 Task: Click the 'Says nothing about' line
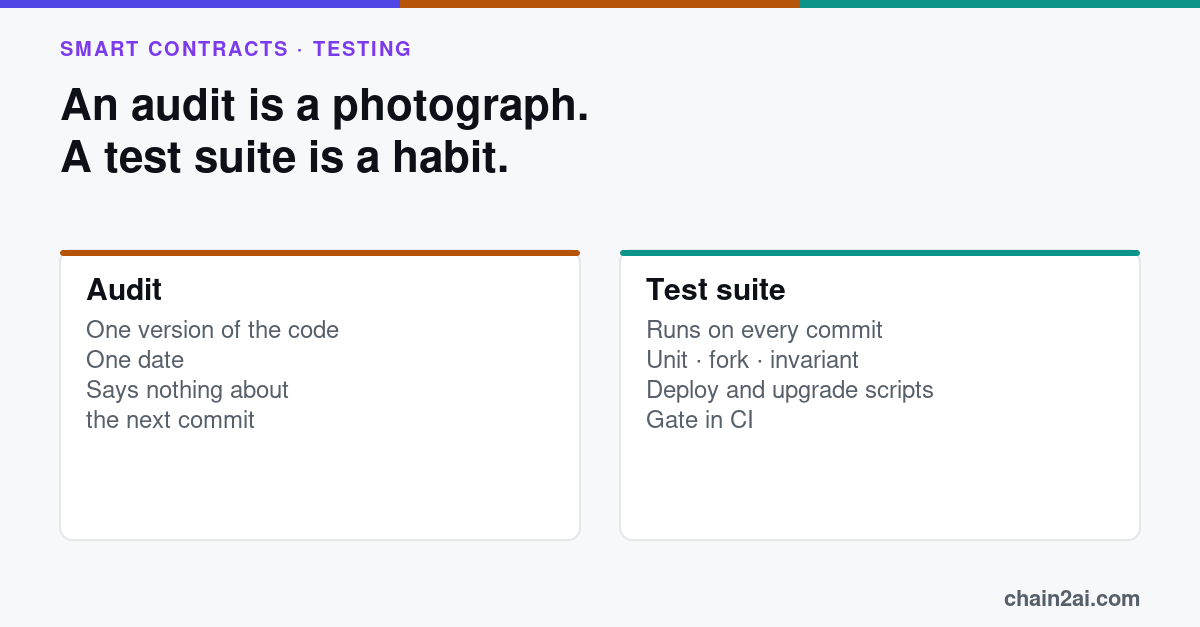tap(187, 390)
